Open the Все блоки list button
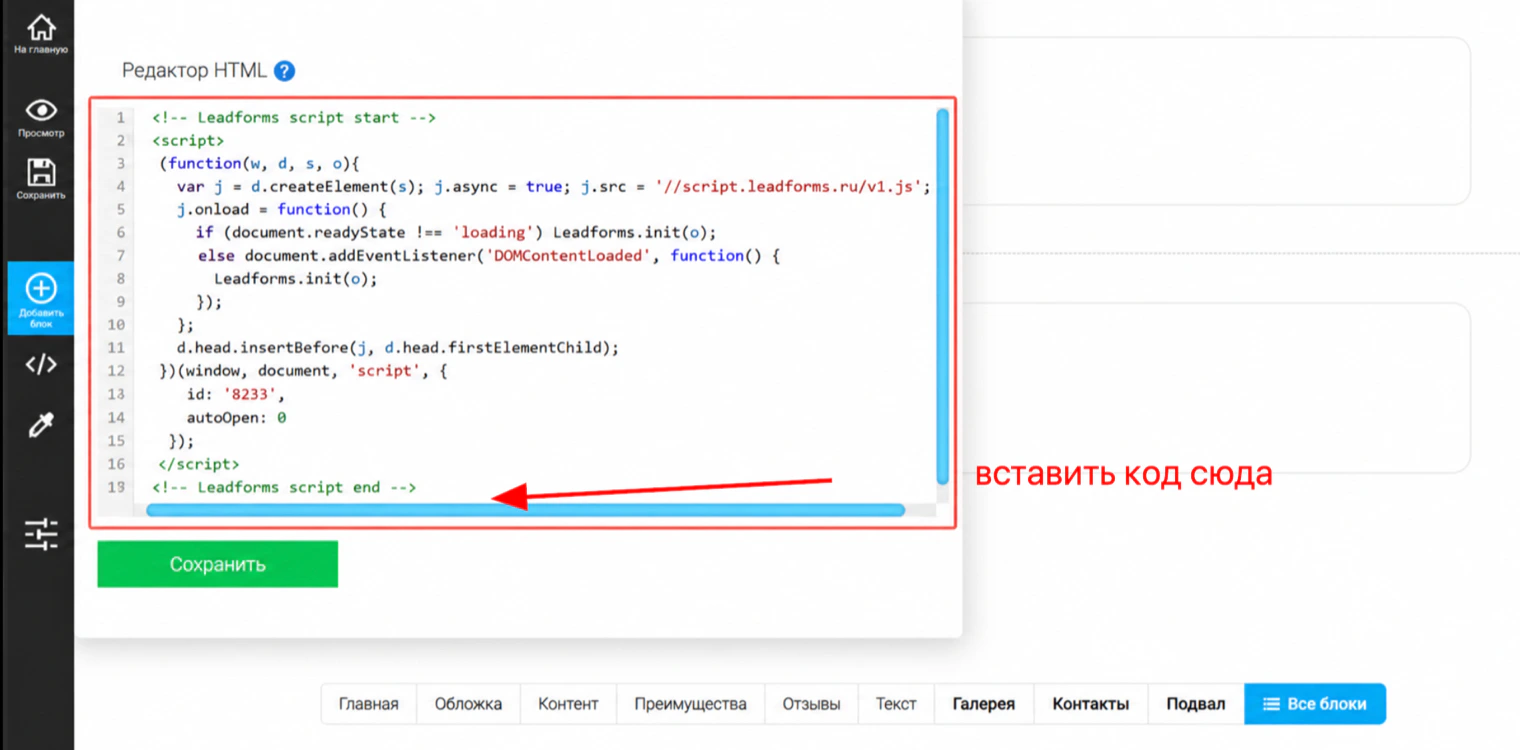Screen dimensions: 1520x750 tap(1315, 704)
